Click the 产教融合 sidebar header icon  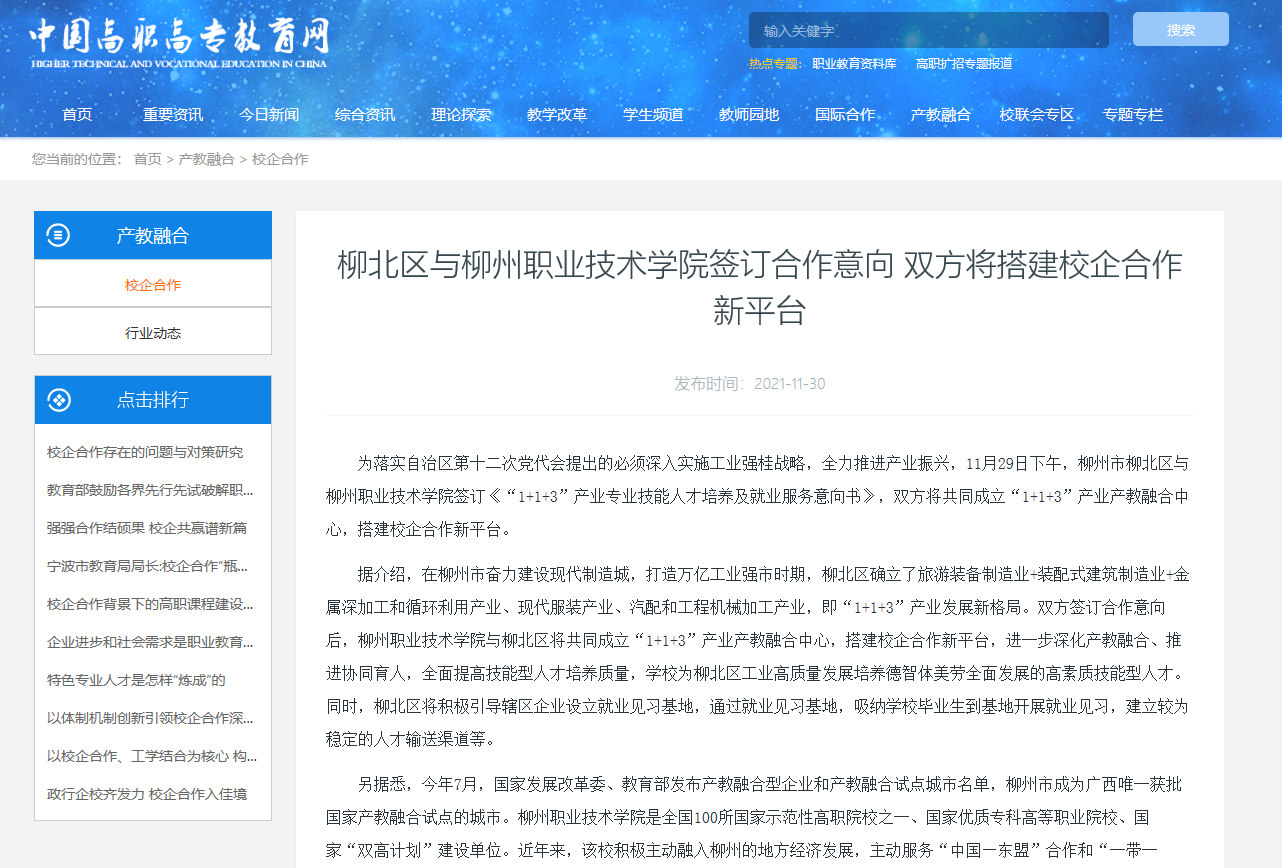tap(59, 235)
